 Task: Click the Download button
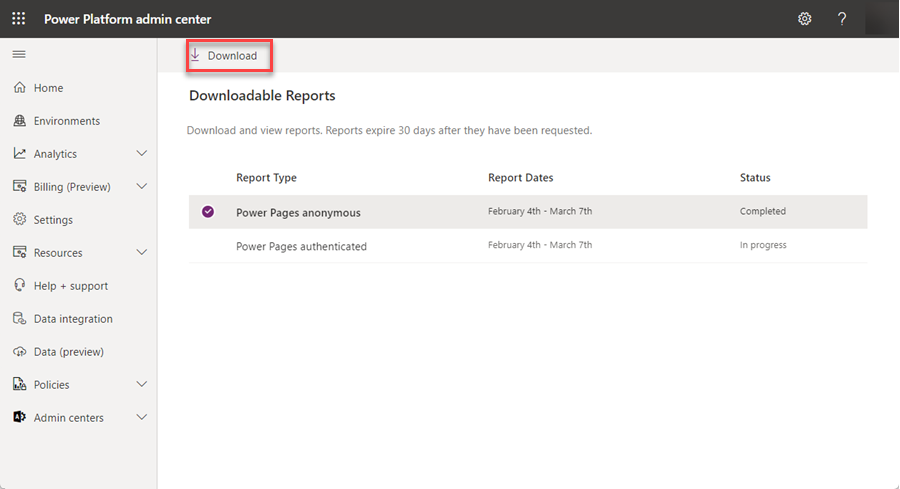(x=230, y=56)
